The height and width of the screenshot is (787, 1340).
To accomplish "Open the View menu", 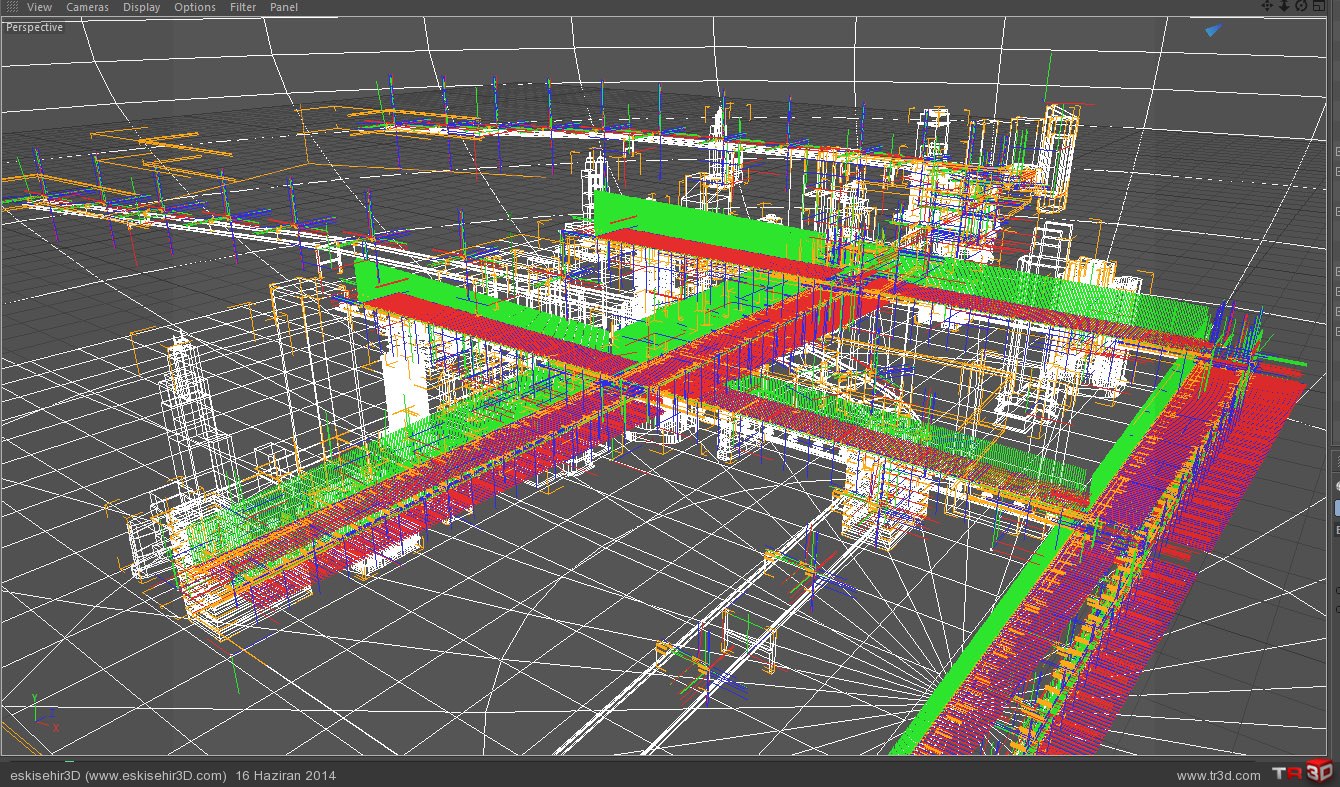I will tap(40, 7).
